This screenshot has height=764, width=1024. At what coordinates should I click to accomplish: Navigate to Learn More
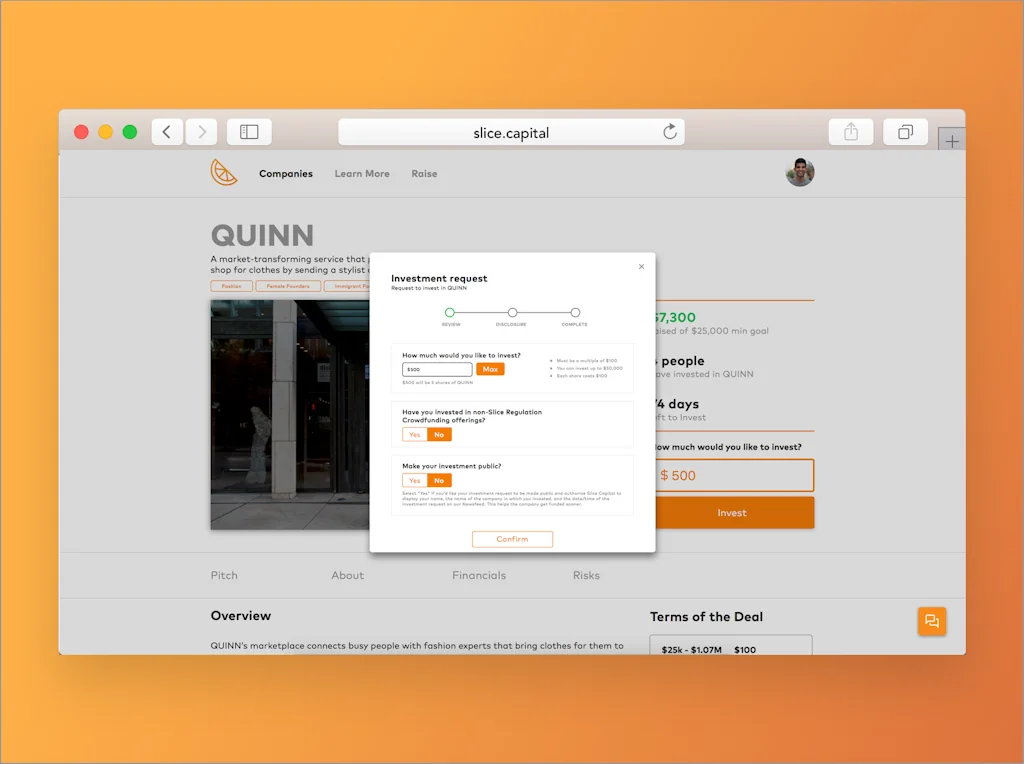click(x=362, y=173)
